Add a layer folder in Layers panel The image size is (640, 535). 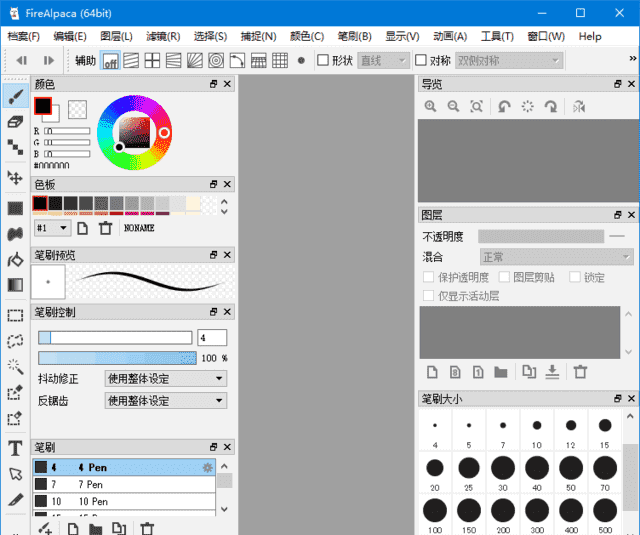click(x=501, y=372)
